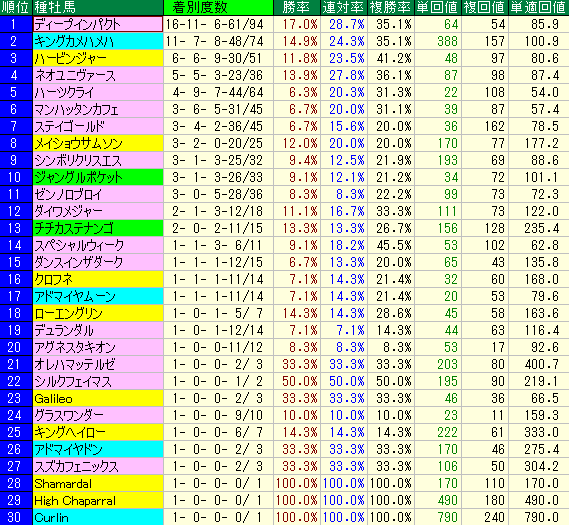Click the green ジャングルポケット cell
Viewport: 569px width, 525px height.
pyautogui.click(x=98, y=177)
